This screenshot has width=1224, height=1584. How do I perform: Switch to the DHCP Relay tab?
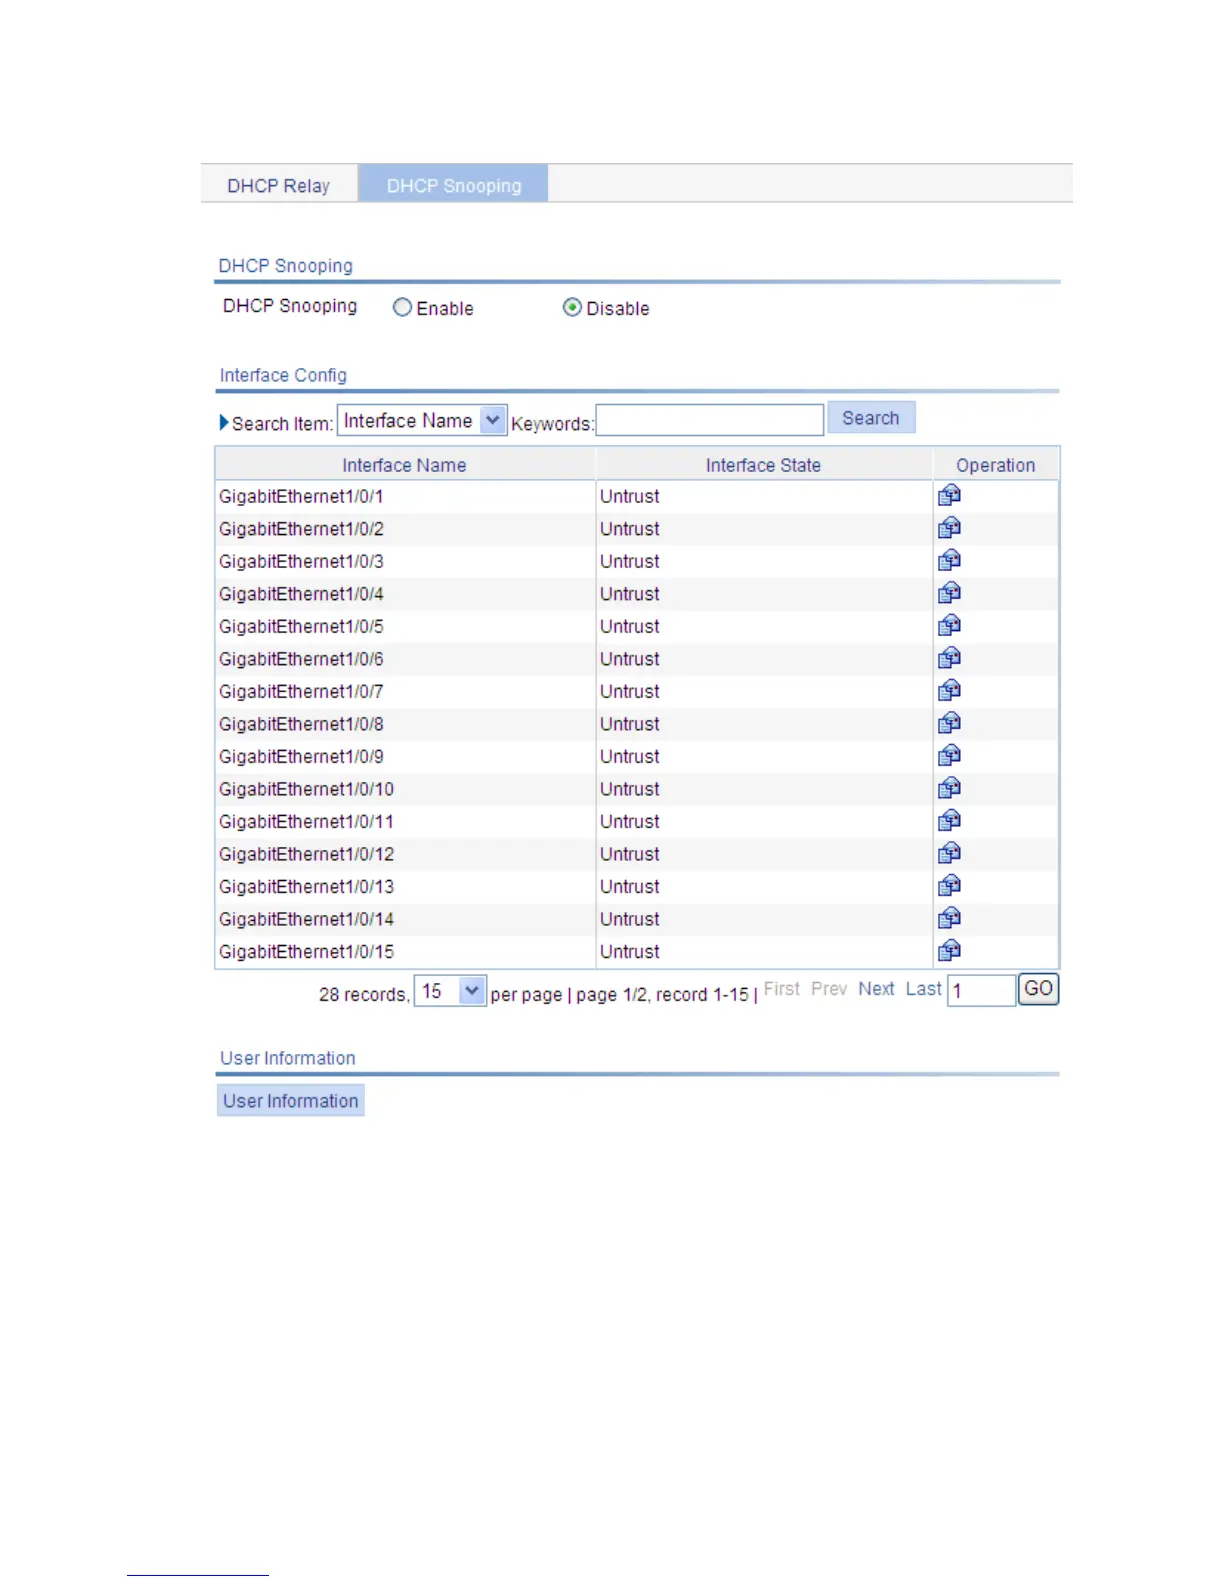pos(278,185)
